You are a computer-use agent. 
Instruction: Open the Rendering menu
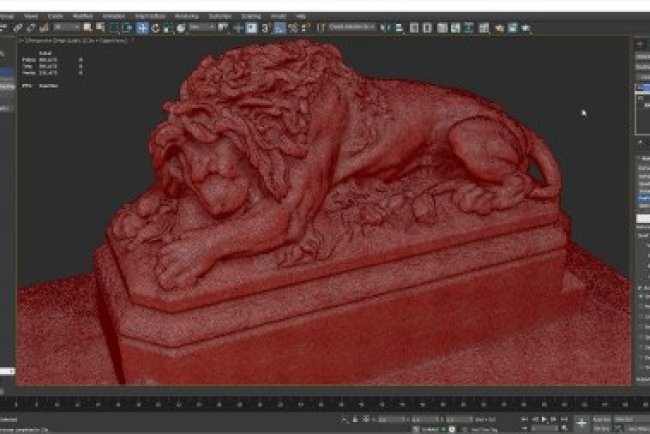187,16
